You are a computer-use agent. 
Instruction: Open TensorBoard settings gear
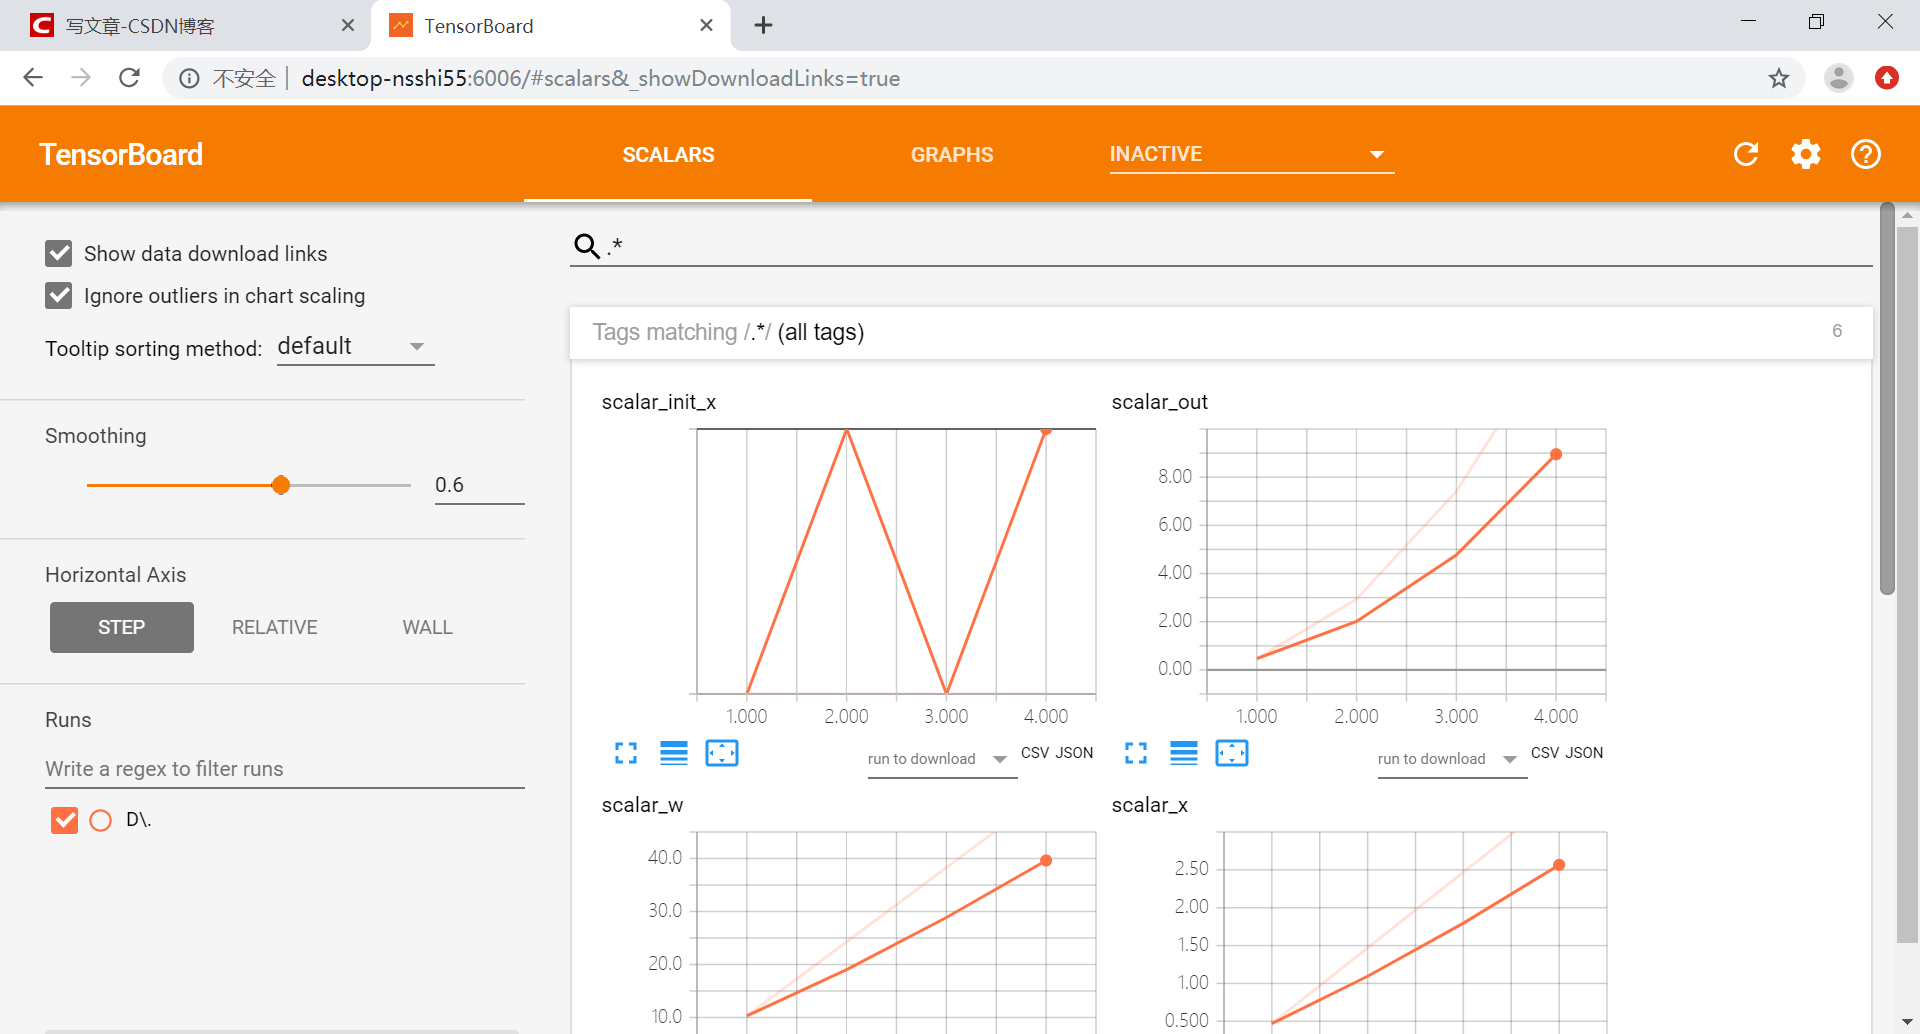pos(1806,154)
